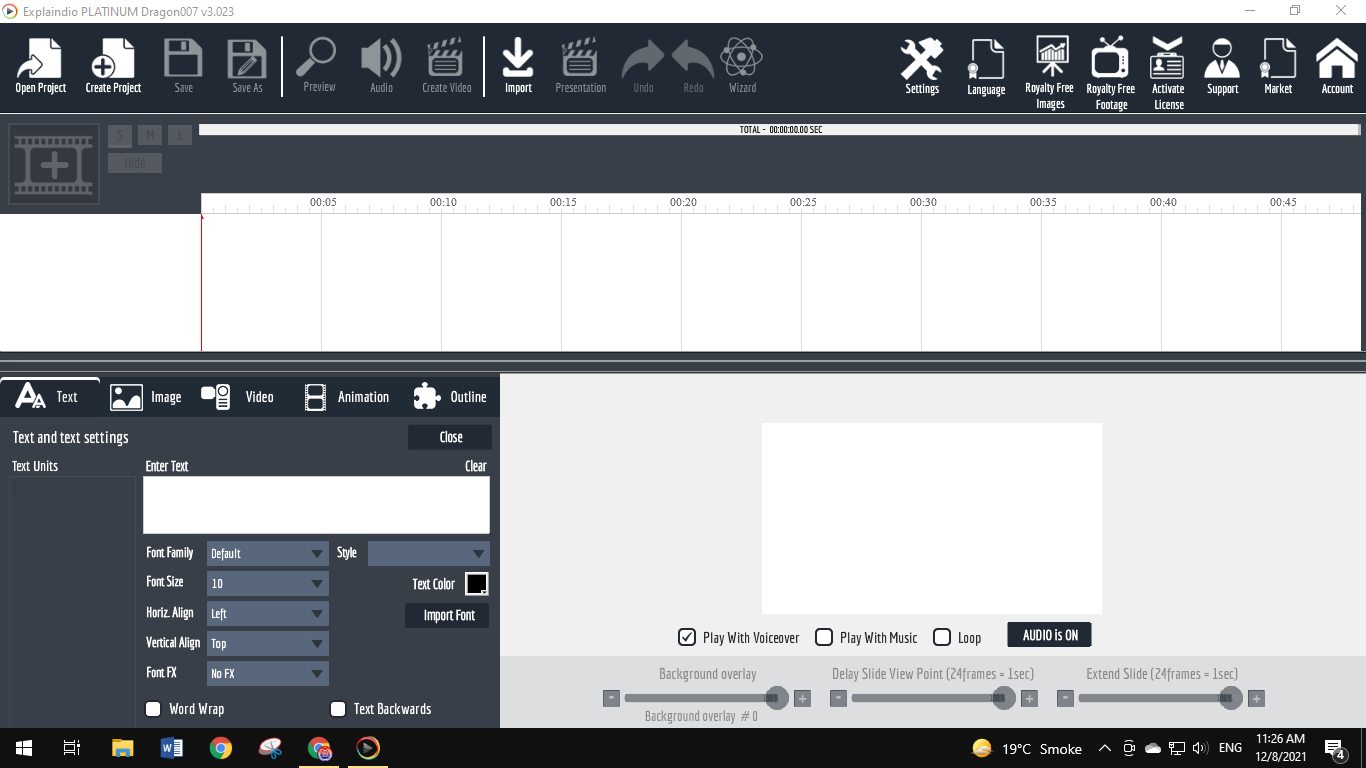Click the Hide timeline button

pyautogui.click(x=135, y=163)
